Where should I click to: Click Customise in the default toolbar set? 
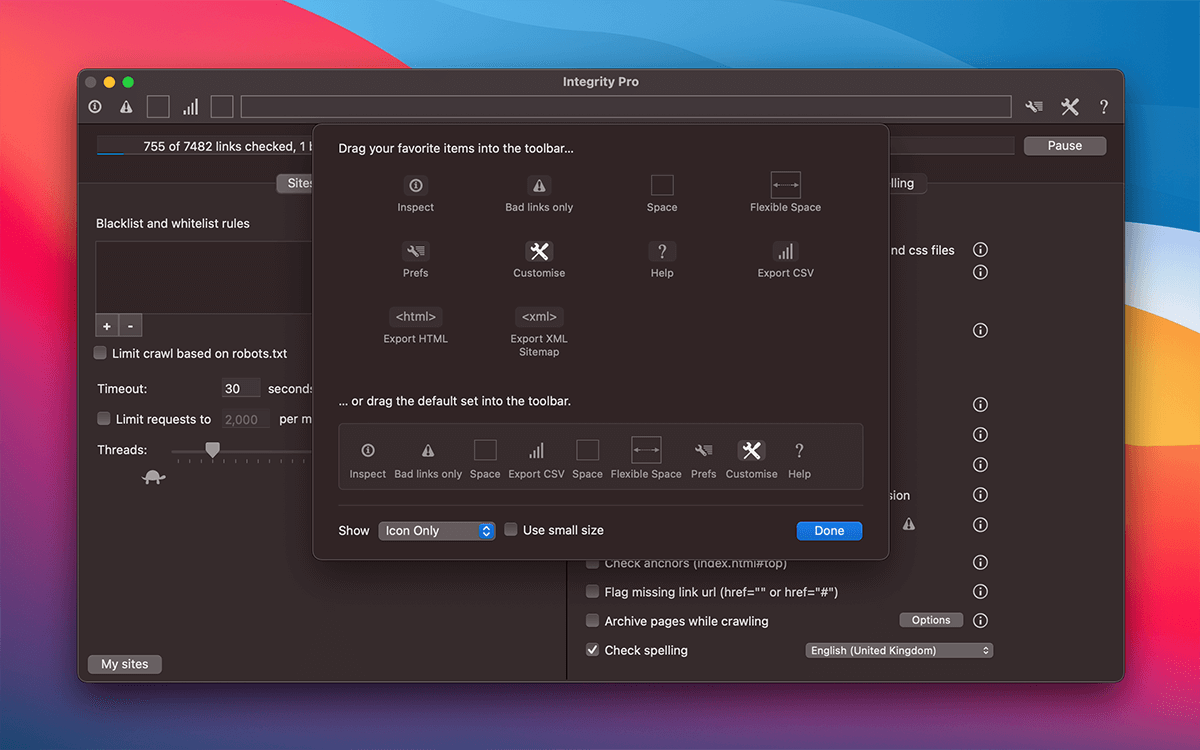752,460
